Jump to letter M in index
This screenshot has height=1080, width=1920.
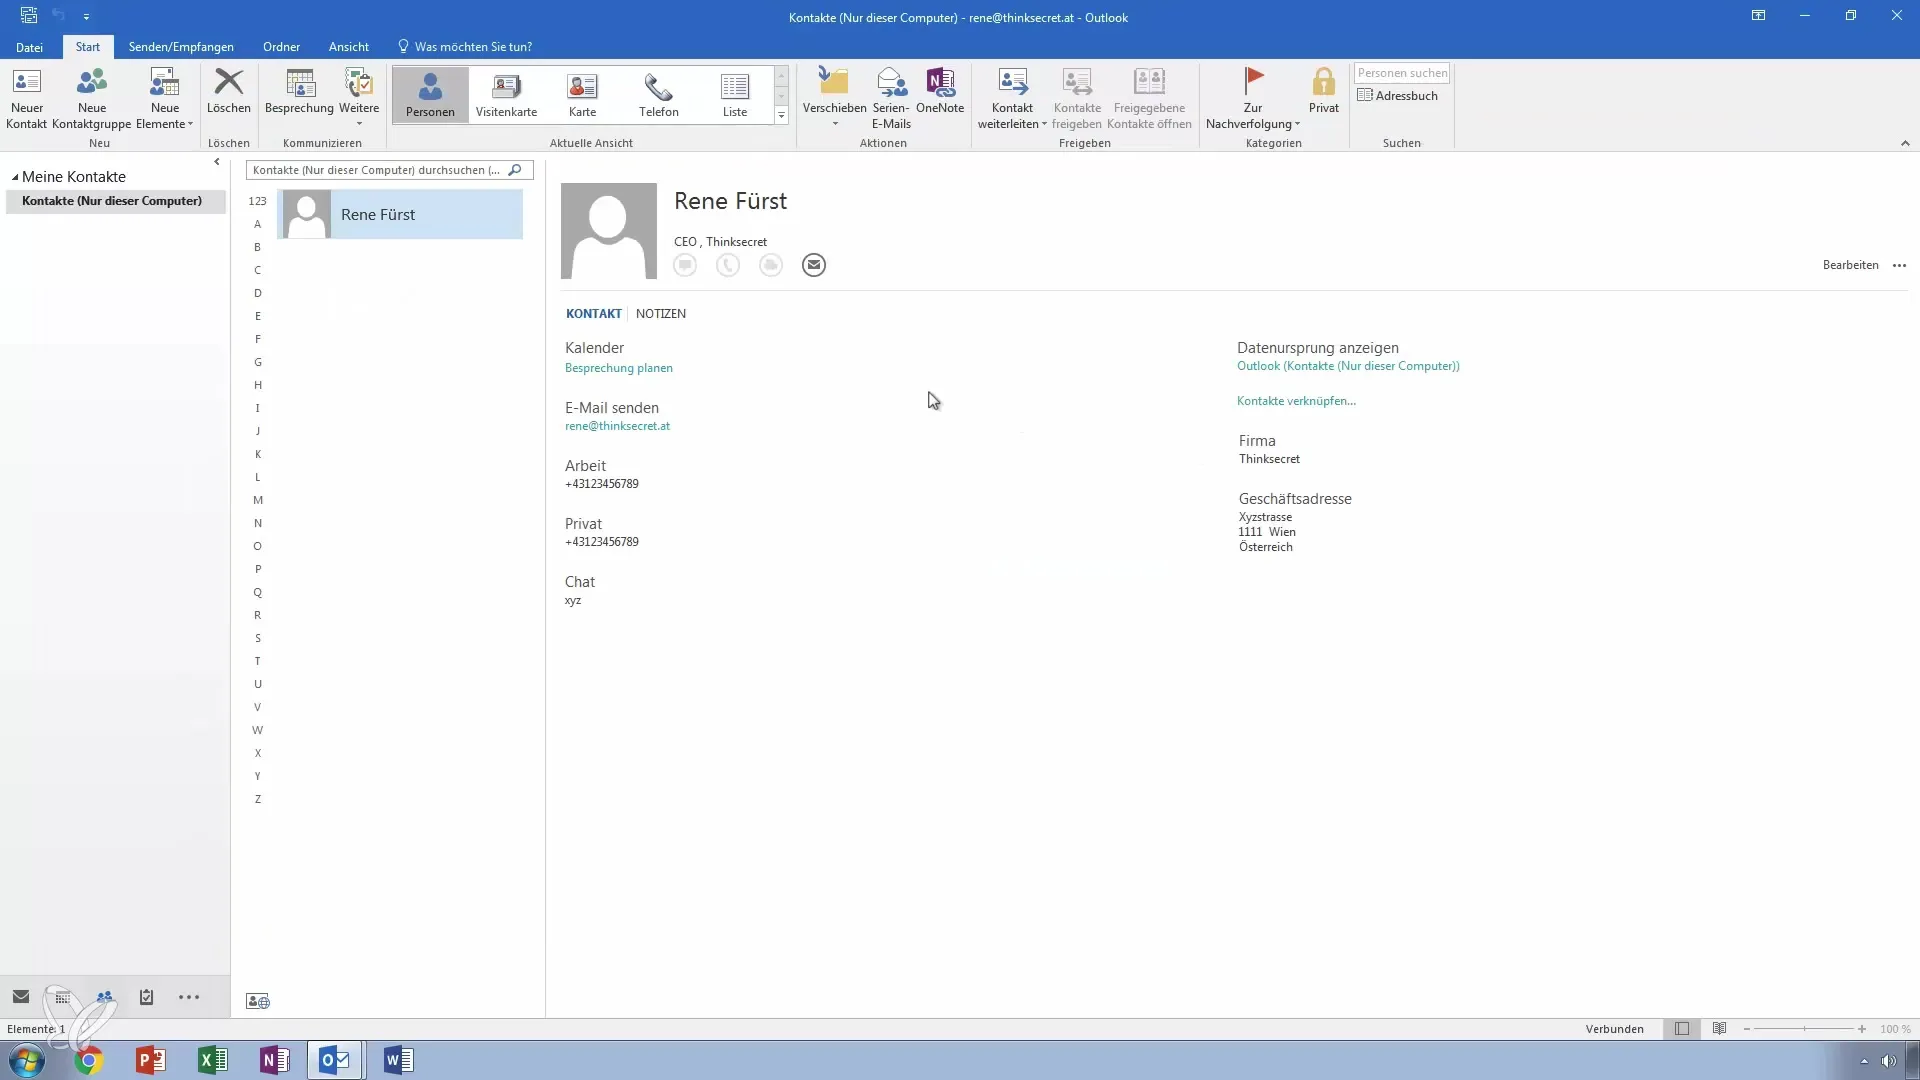(x=258, y=500)
